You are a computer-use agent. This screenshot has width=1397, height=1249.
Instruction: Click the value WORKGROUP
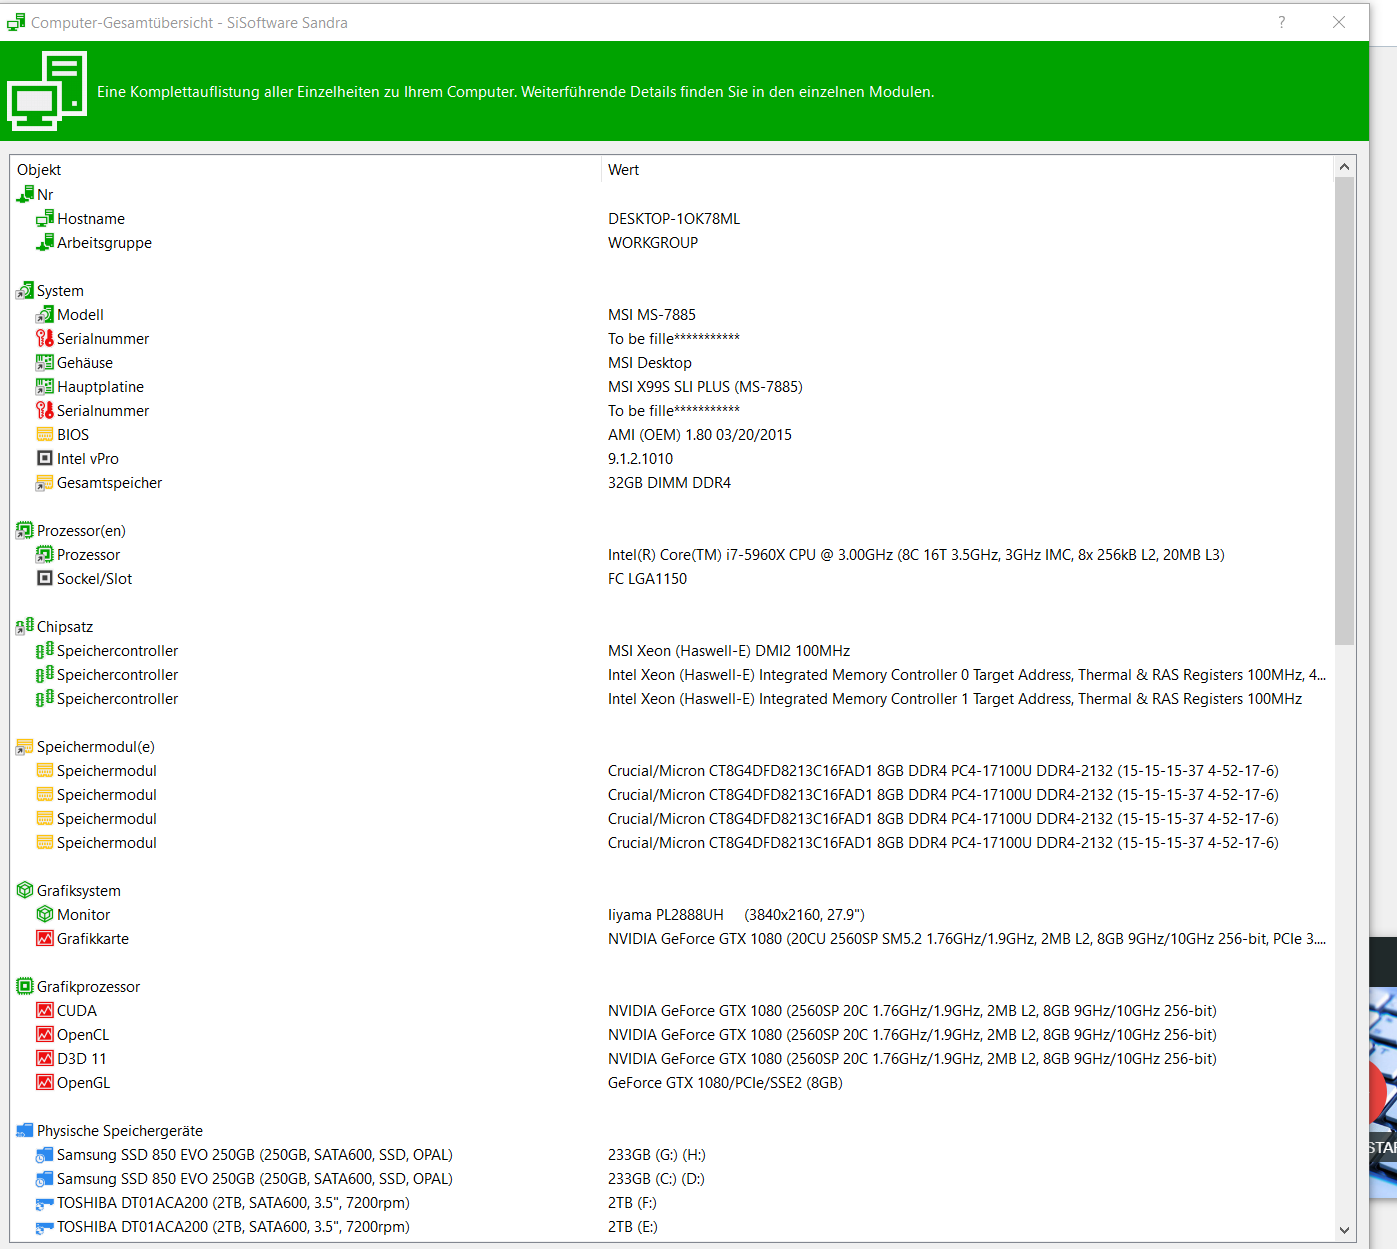(x=653, y=242)
